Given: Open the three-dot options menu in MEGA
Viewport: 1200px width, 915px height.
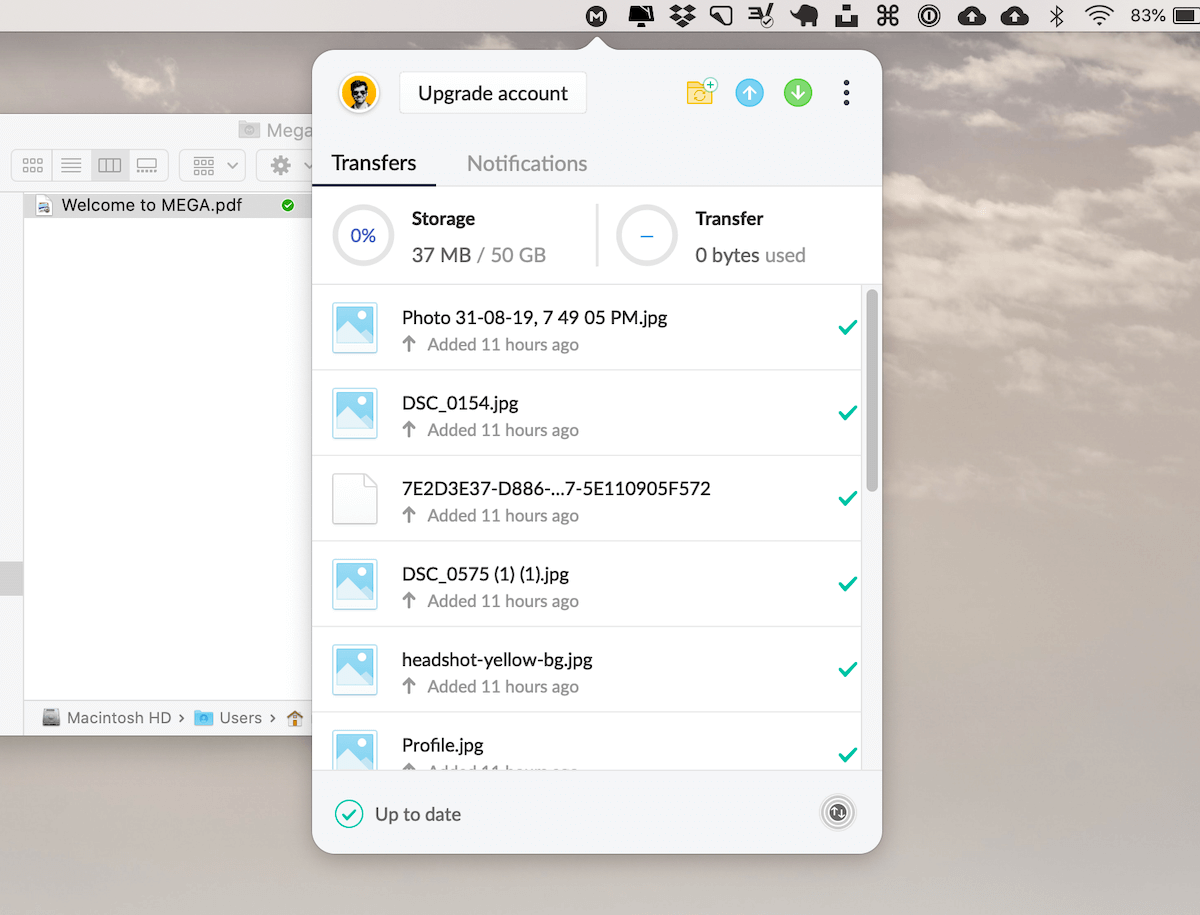Looking at the screenshot, I should (846, 92).
